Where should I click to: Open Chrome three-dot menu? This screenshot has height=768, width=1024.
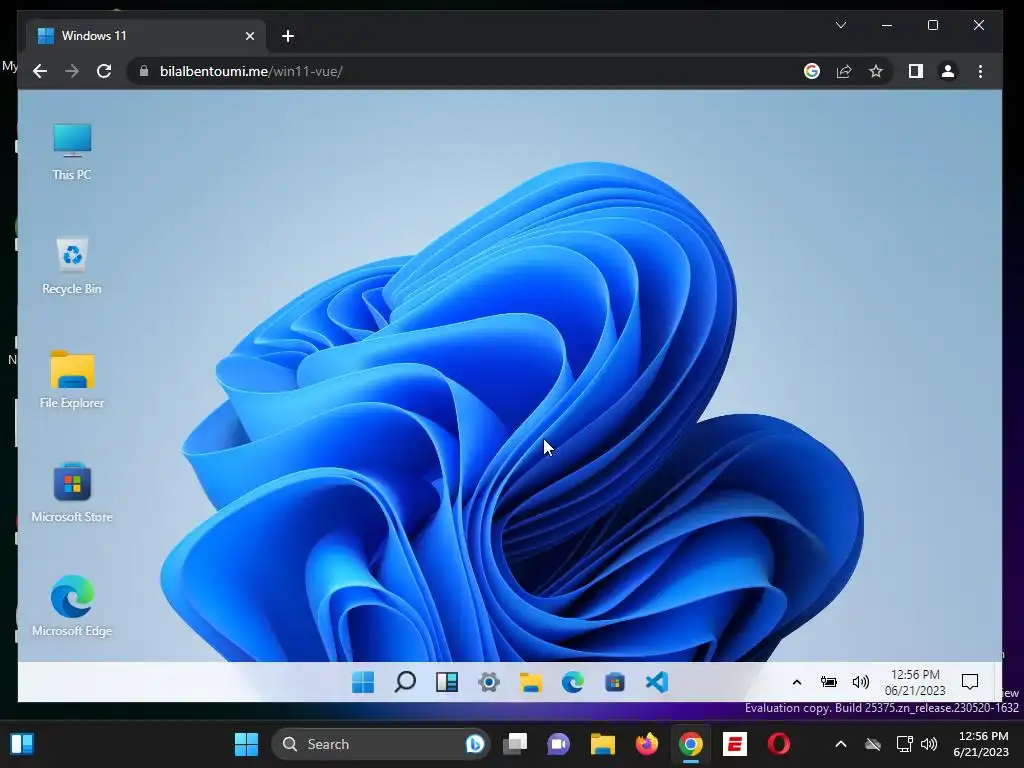[980, 71]
